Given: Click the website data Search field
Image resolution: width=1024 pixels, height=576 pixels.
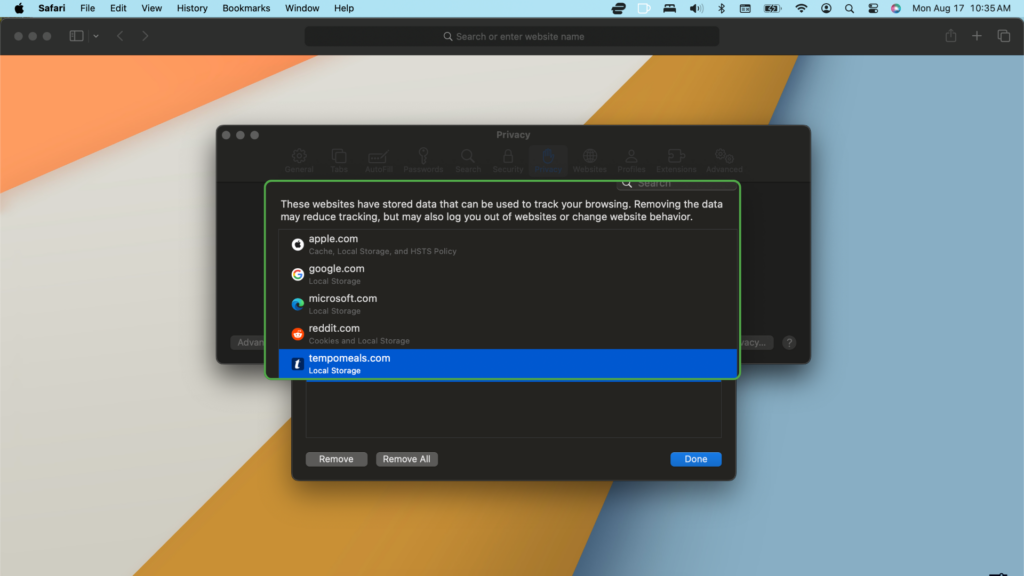Looking at the screenshot, I should [x=677, y=184].
